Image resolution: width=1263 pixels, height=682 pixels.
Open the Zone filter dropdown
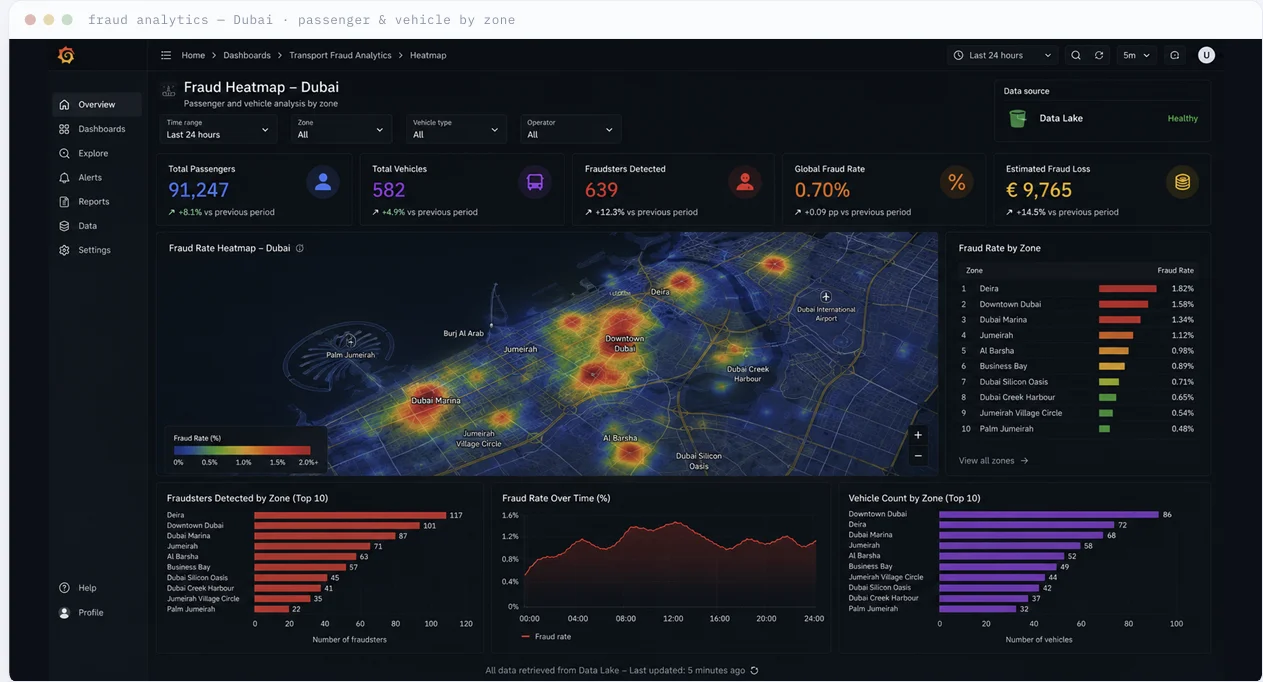click(x=341, y=129)
